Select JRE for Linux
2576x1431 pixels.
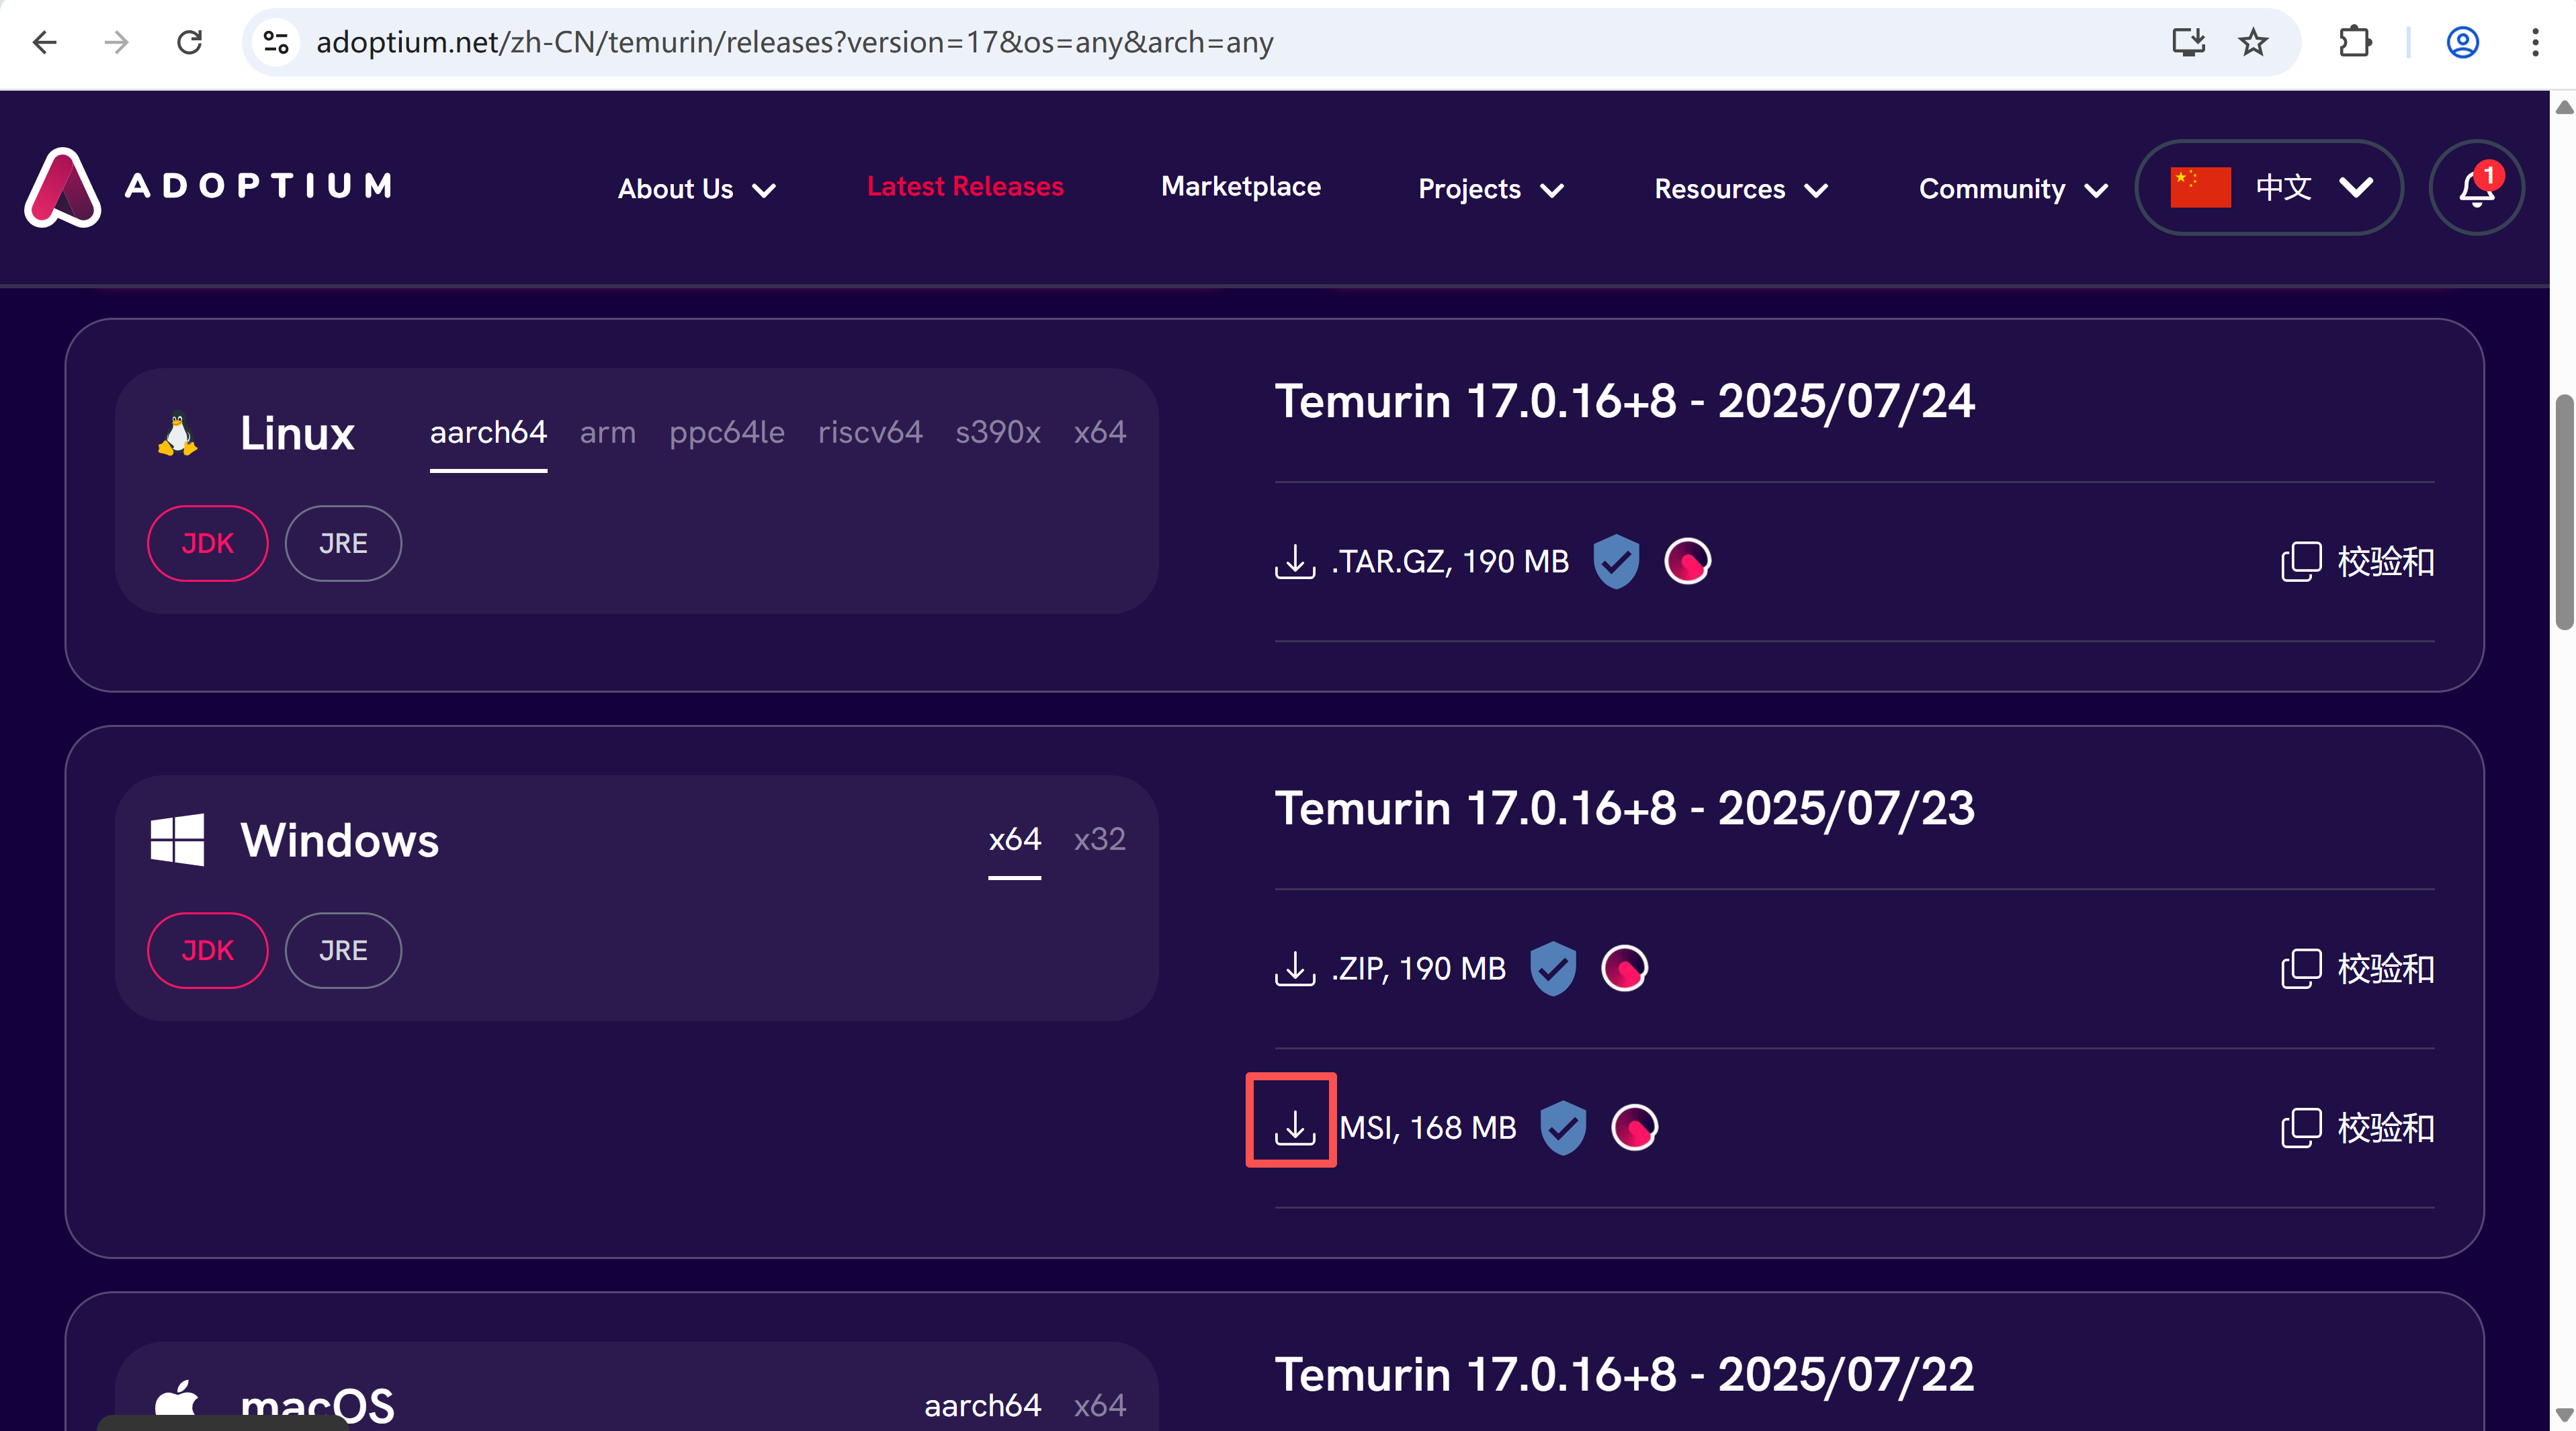click(x=343, y=543)
